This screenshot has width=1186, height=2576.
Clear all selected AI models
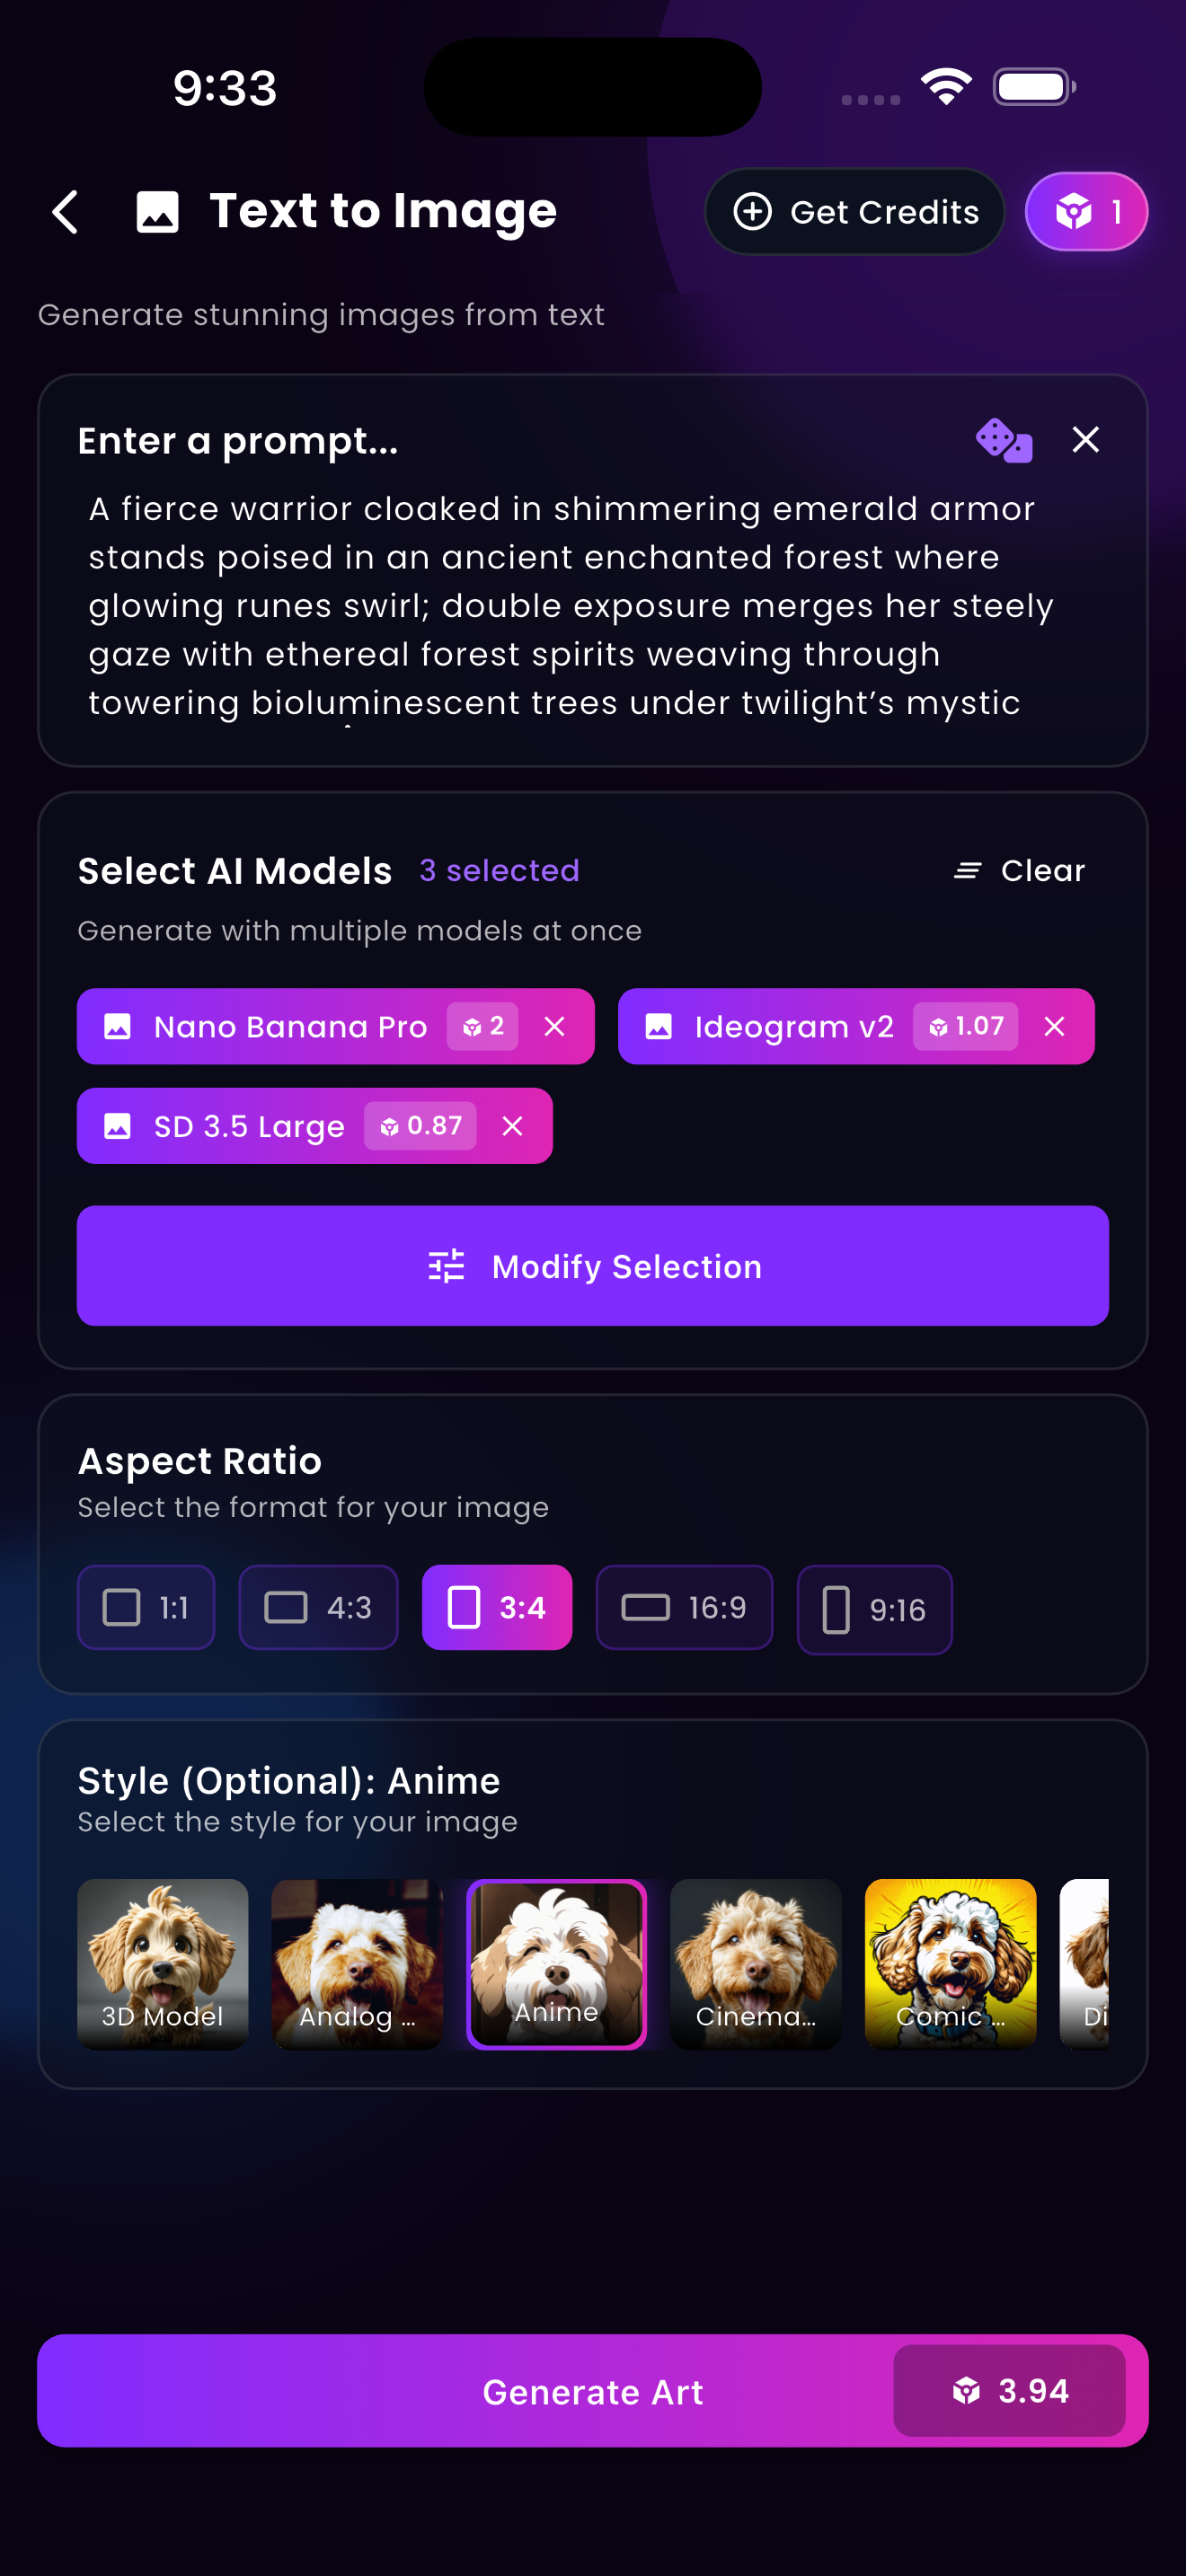point(1019,870)
